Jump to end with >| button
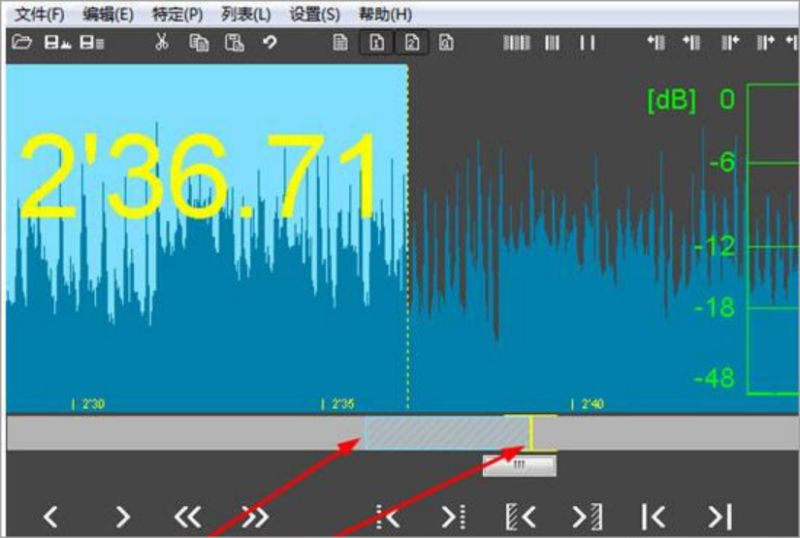Screen dimensions: 800x538 (720, 517)
